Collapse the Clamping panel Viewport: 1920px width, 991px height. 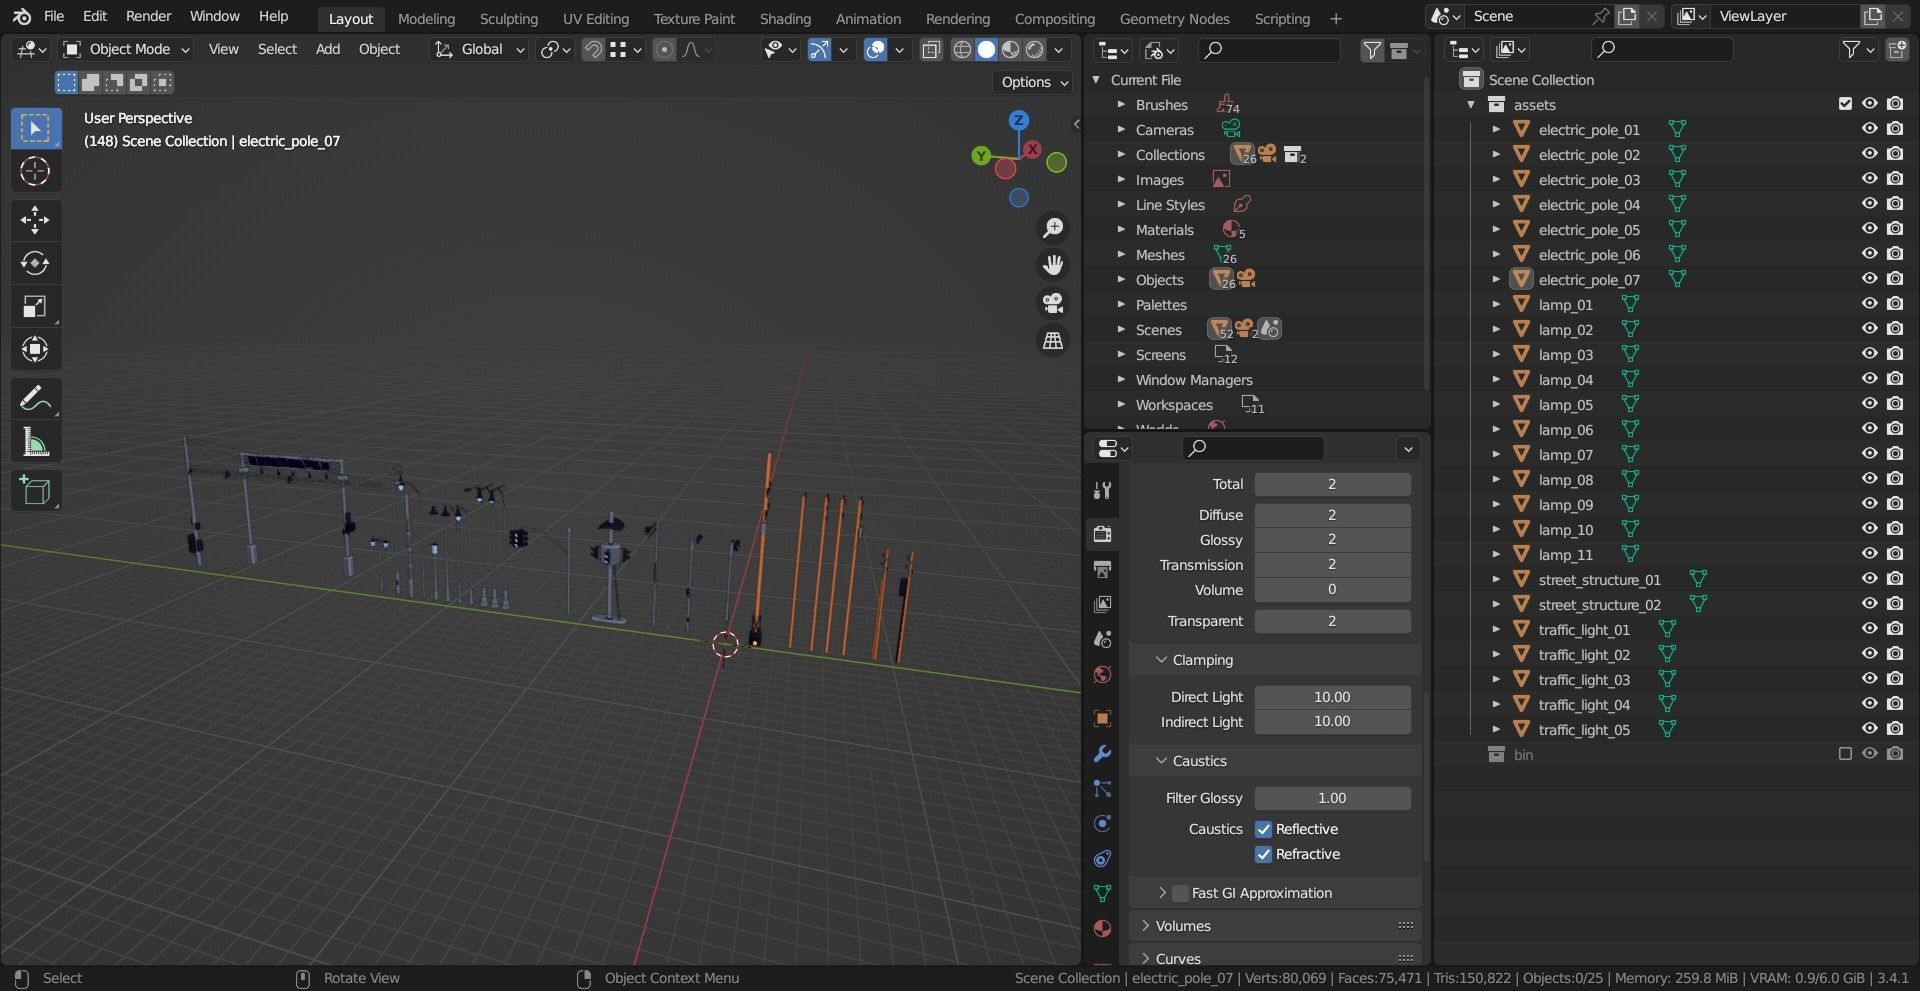1161,660
